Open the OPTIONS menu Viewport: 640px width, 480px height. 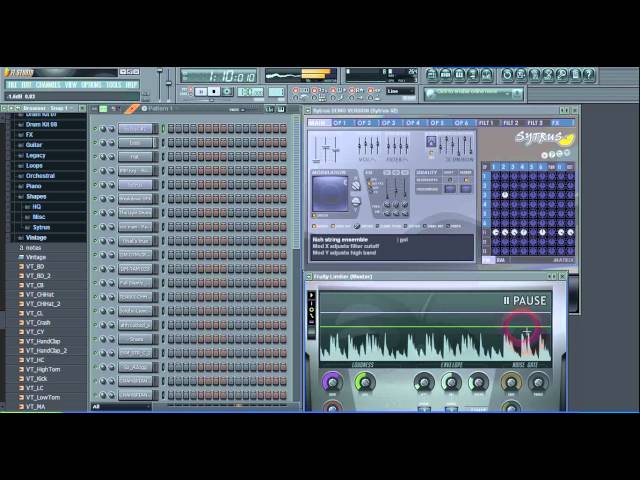click(x=91, y=85)
